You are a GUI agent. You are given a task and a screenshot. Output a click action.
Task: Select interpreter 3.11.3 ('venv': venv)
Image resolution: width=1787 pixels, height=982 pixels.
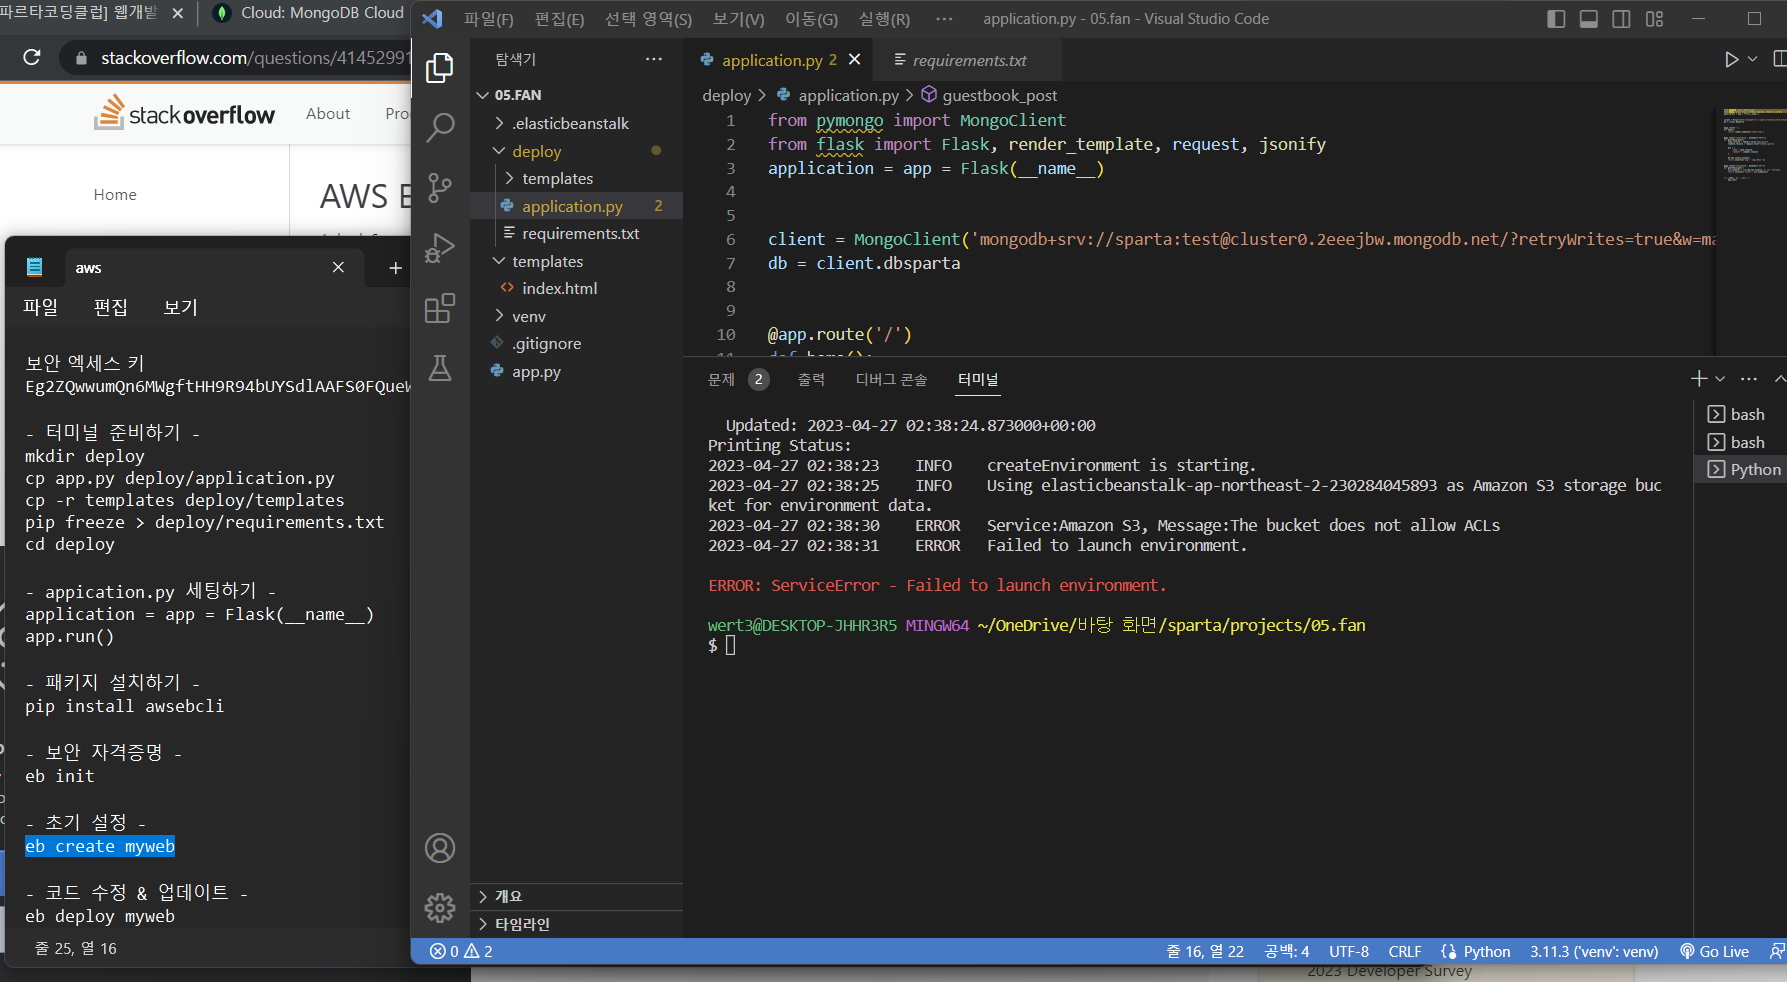(1594, 951)
